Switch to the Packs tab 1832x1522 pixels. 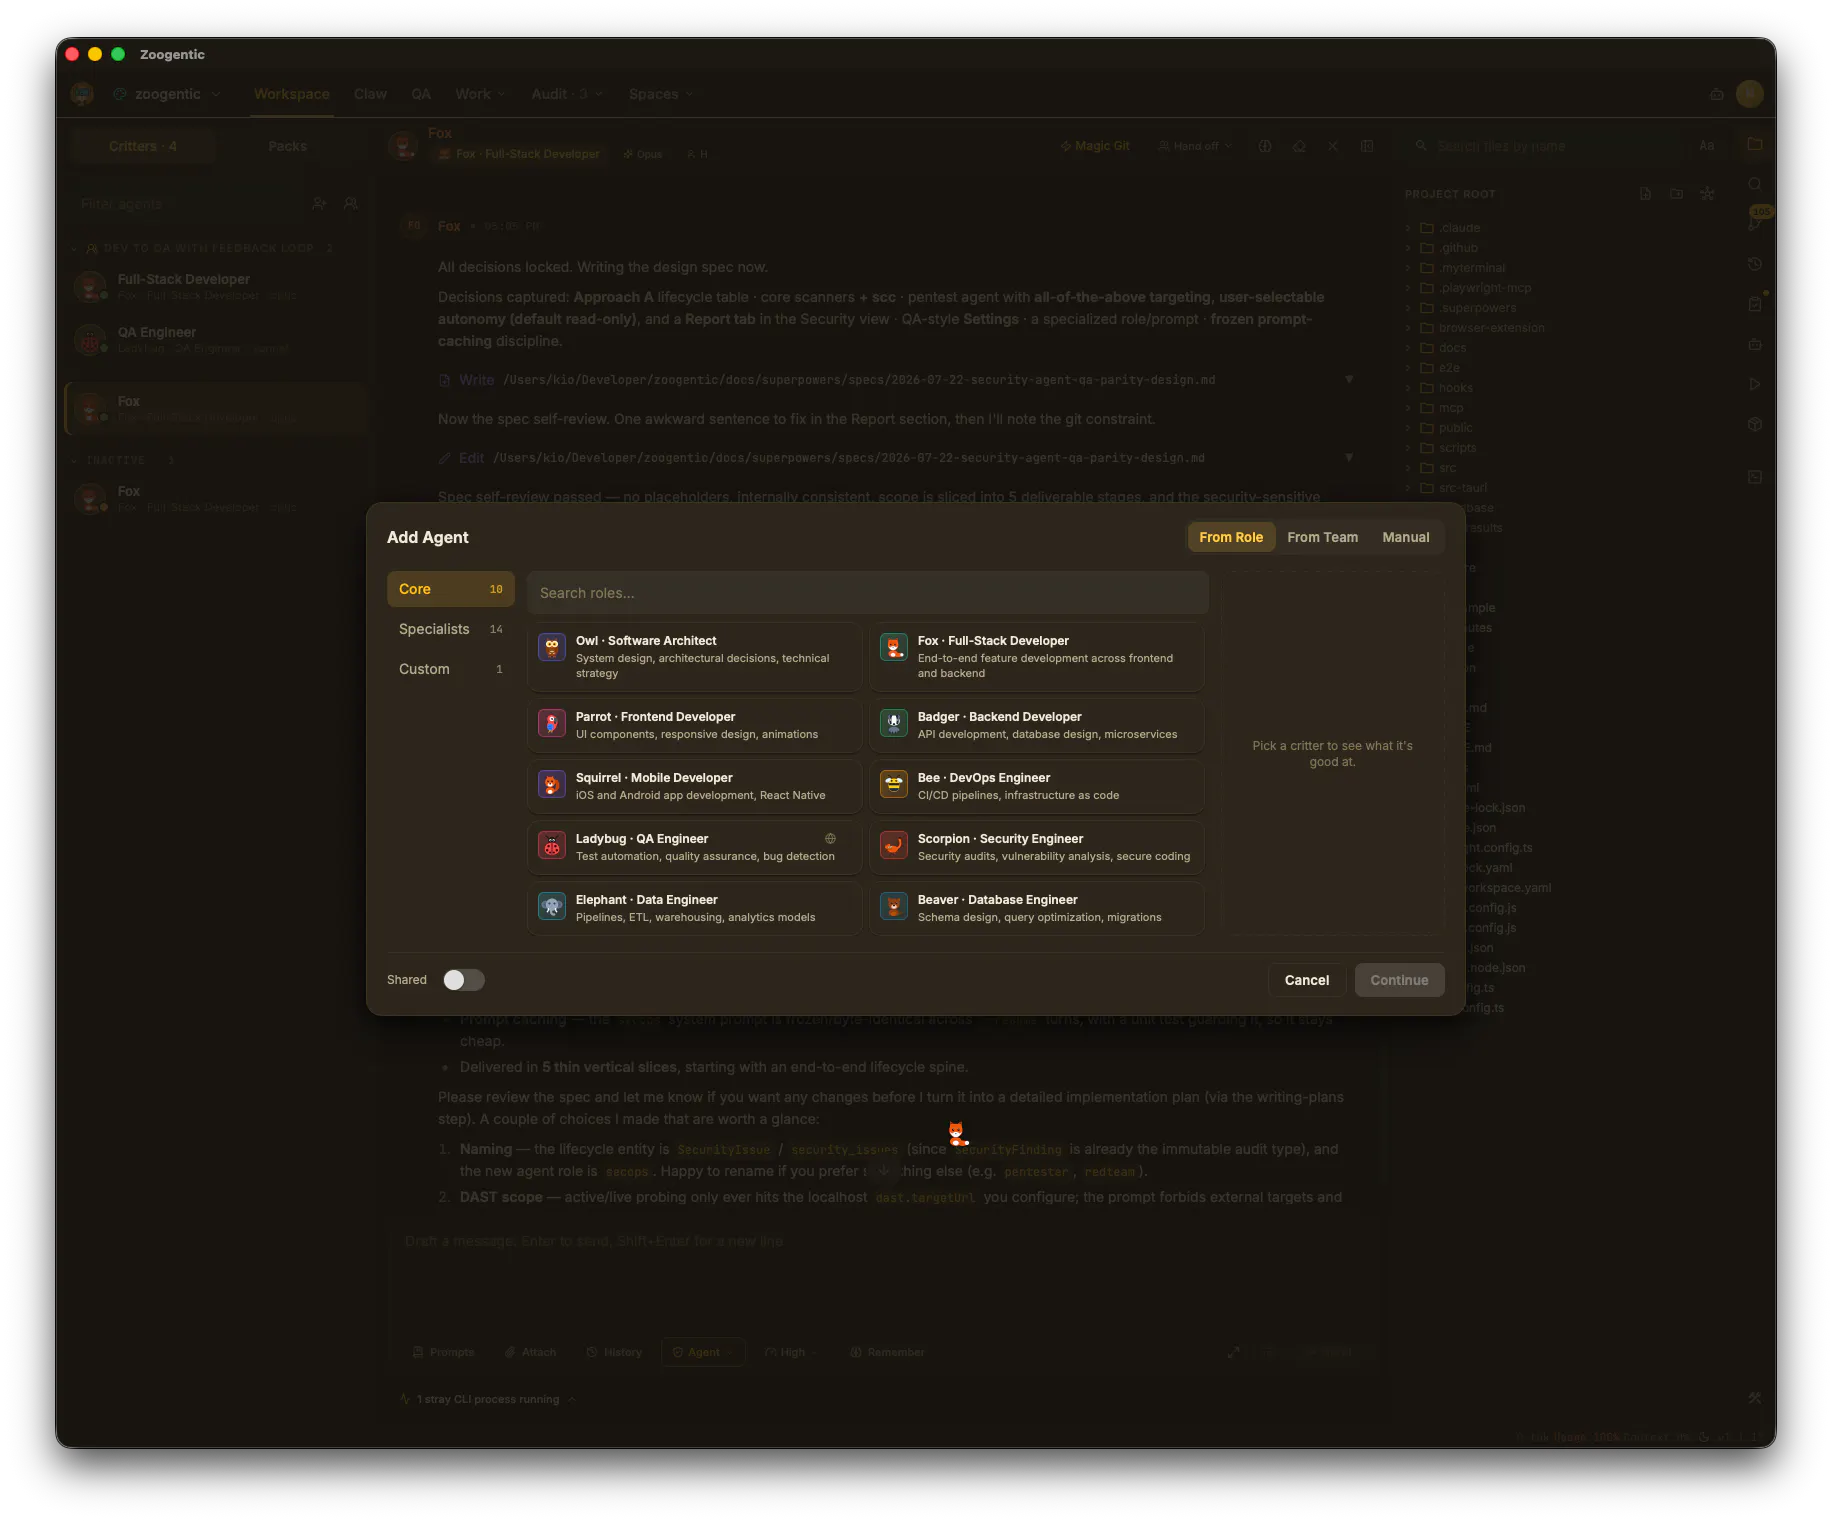pos(287,146)
